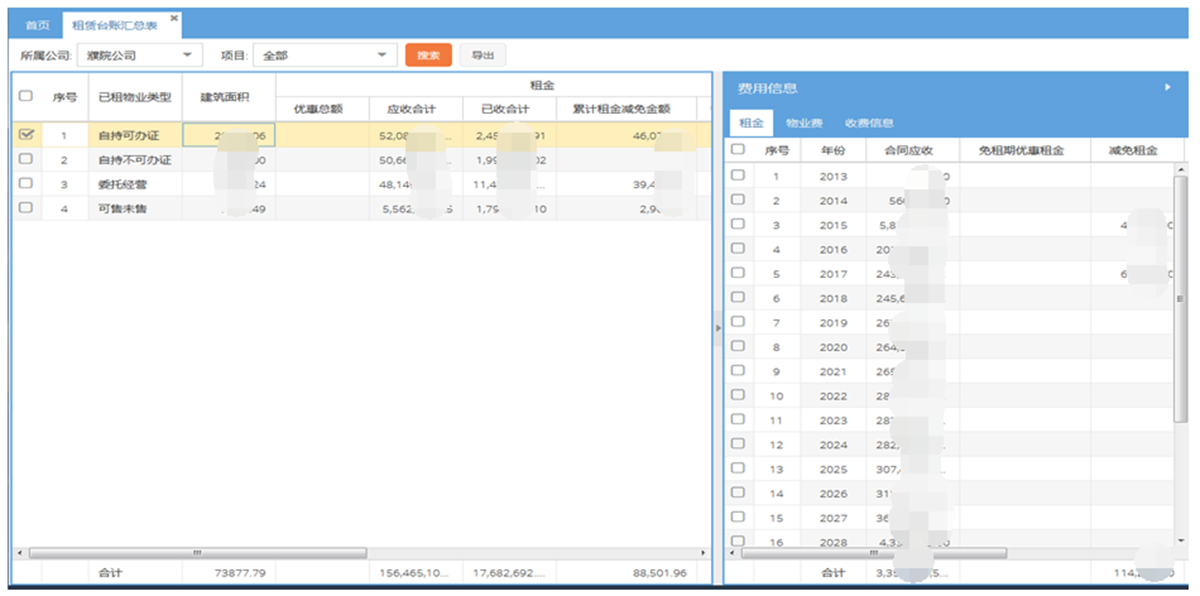The image size is (1200, 596).
Task: Select the 可售未售 cell
Action: point(135,208)
